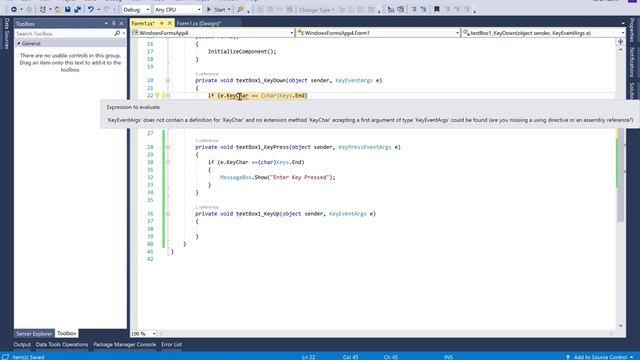Collapse the if block on line 30

click(168, 162)
